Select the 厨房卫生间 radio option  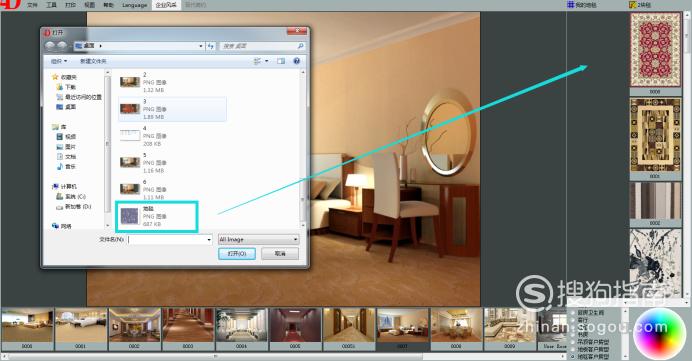coord(588,312)
